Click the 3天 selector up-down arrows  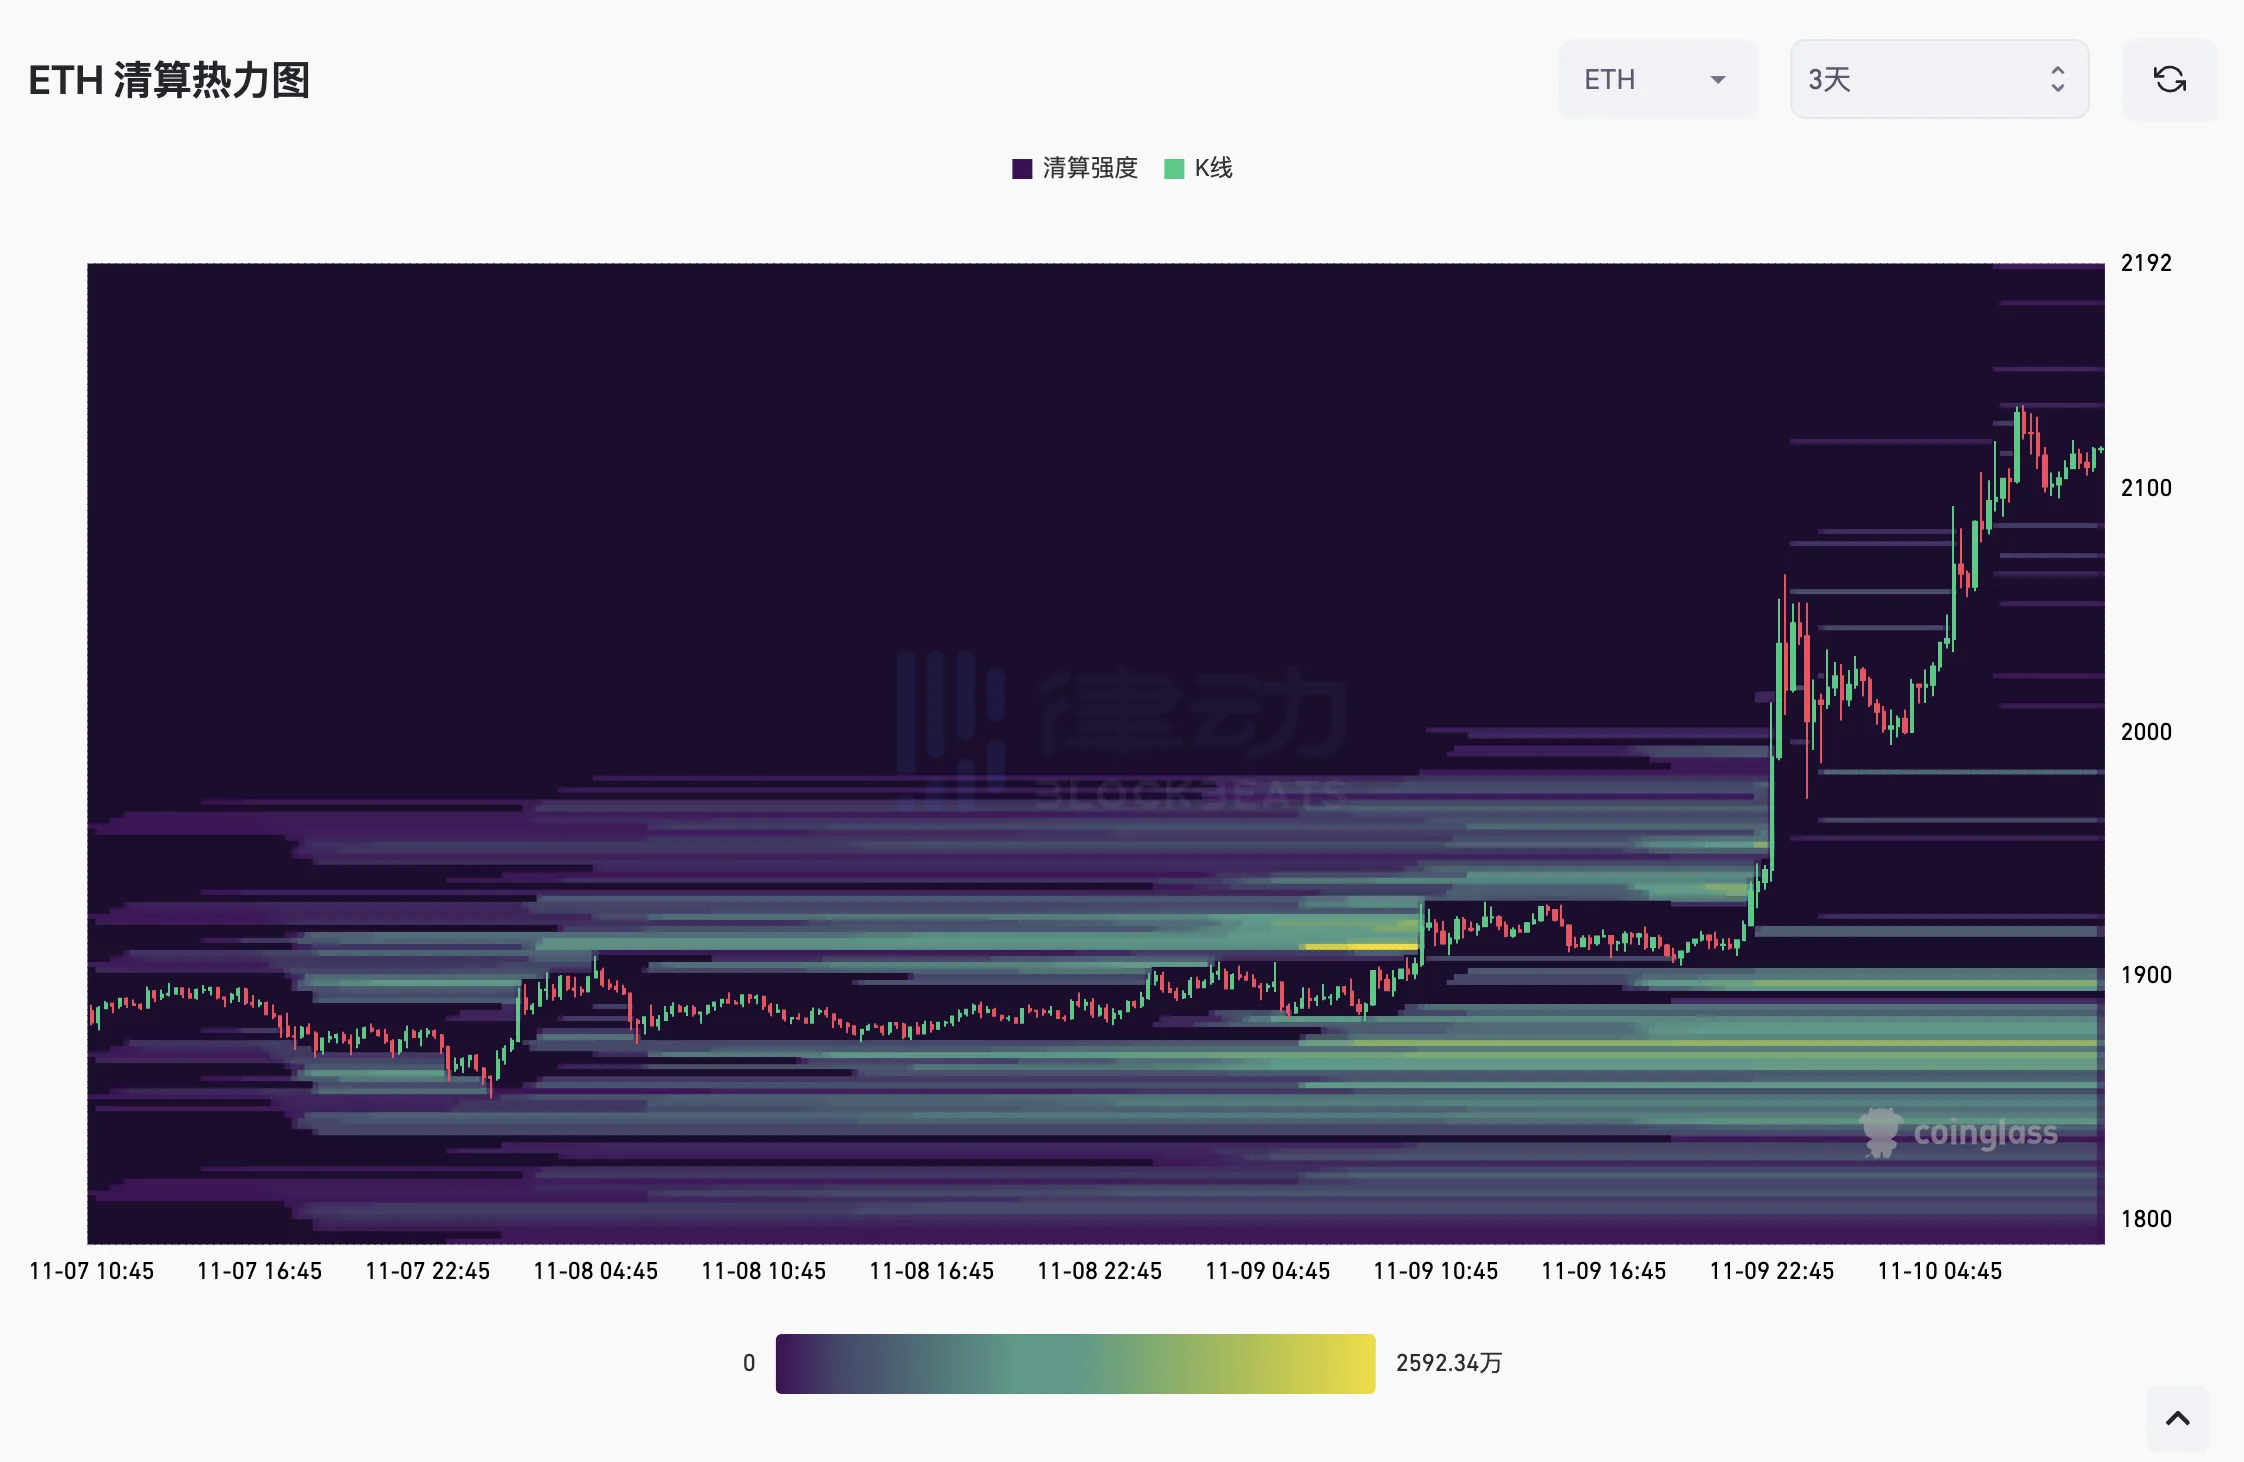click(2057, 79)
